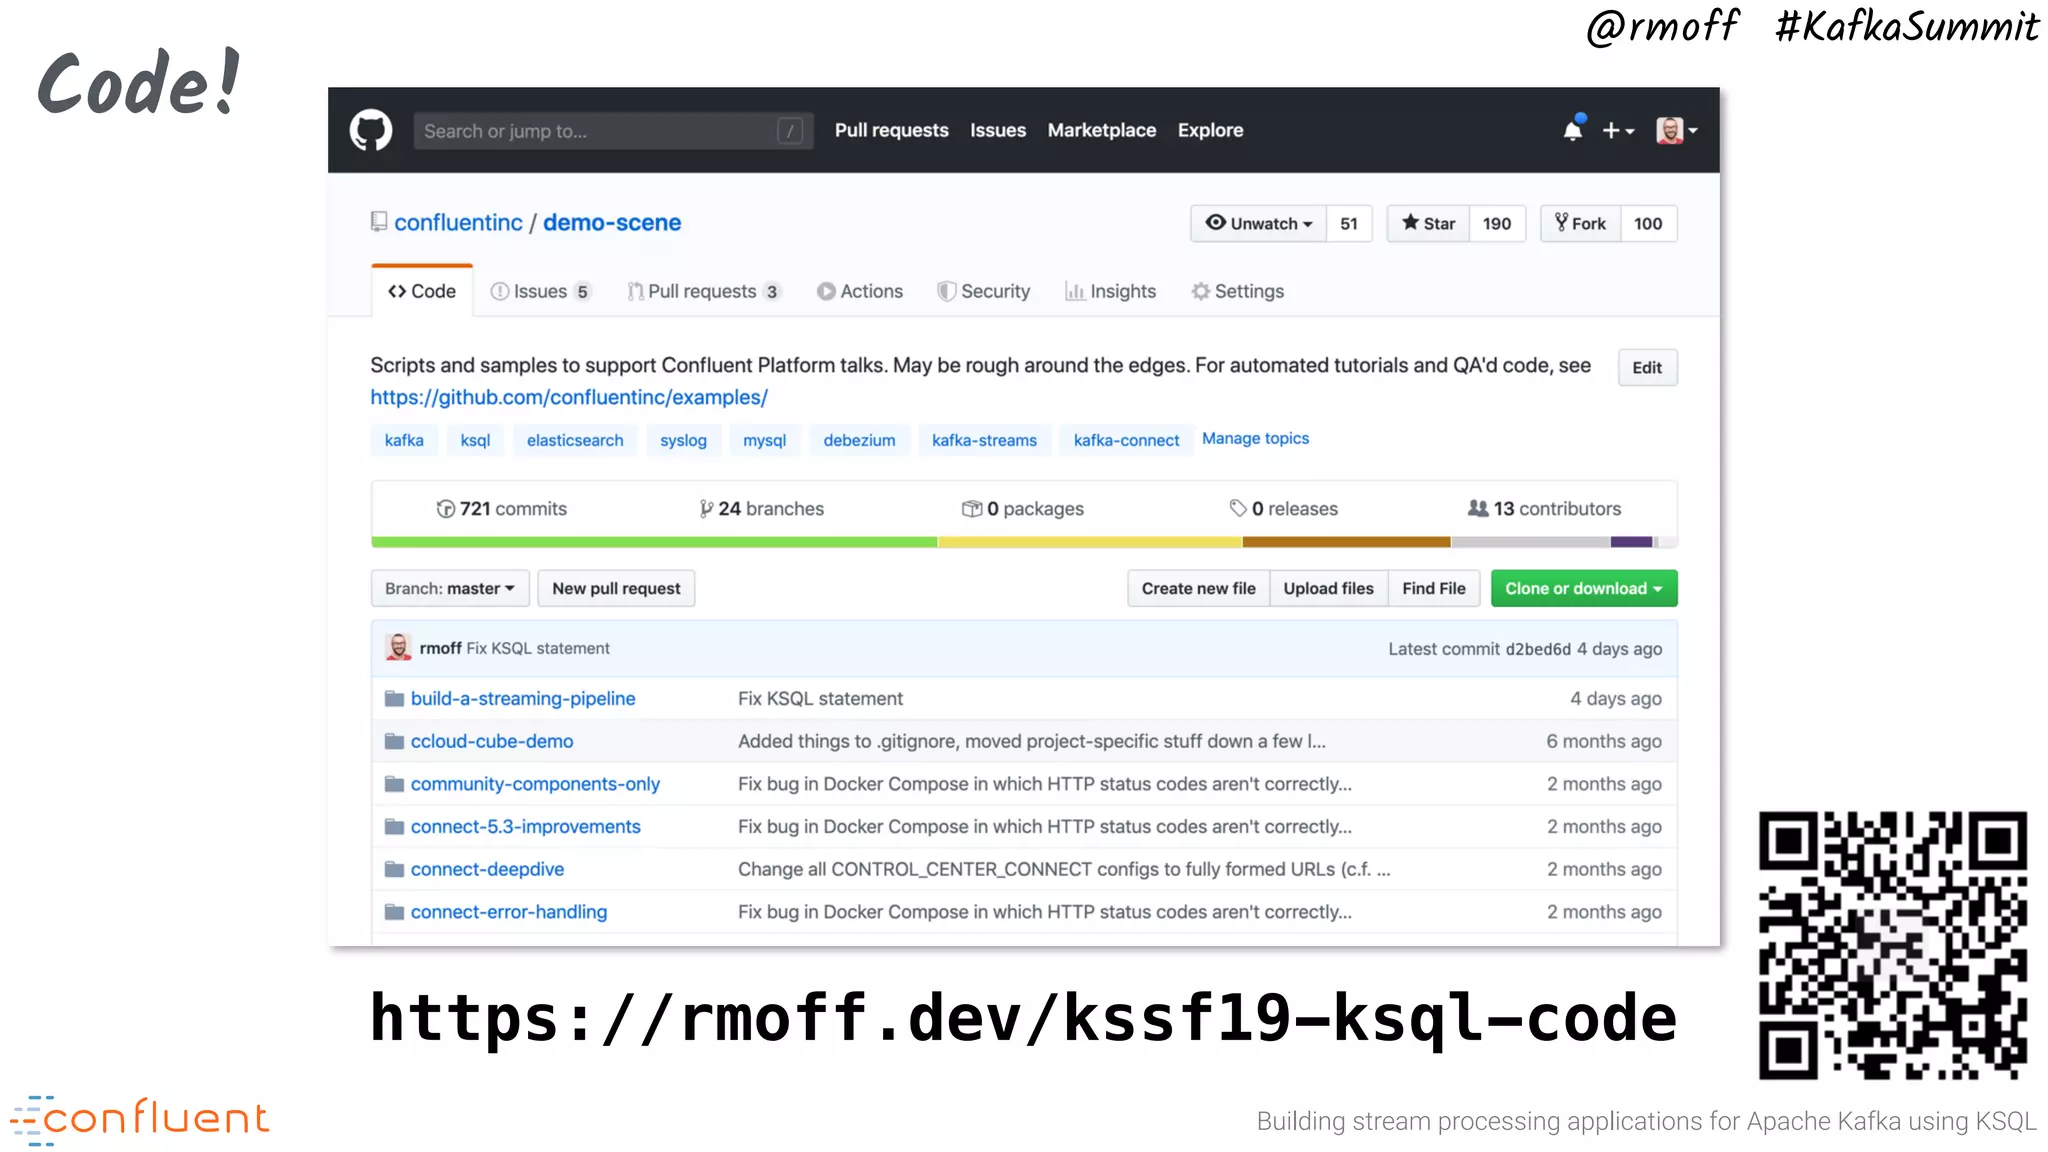
Task: Select the kafka topic tag
Action: [x=404, y=440]
